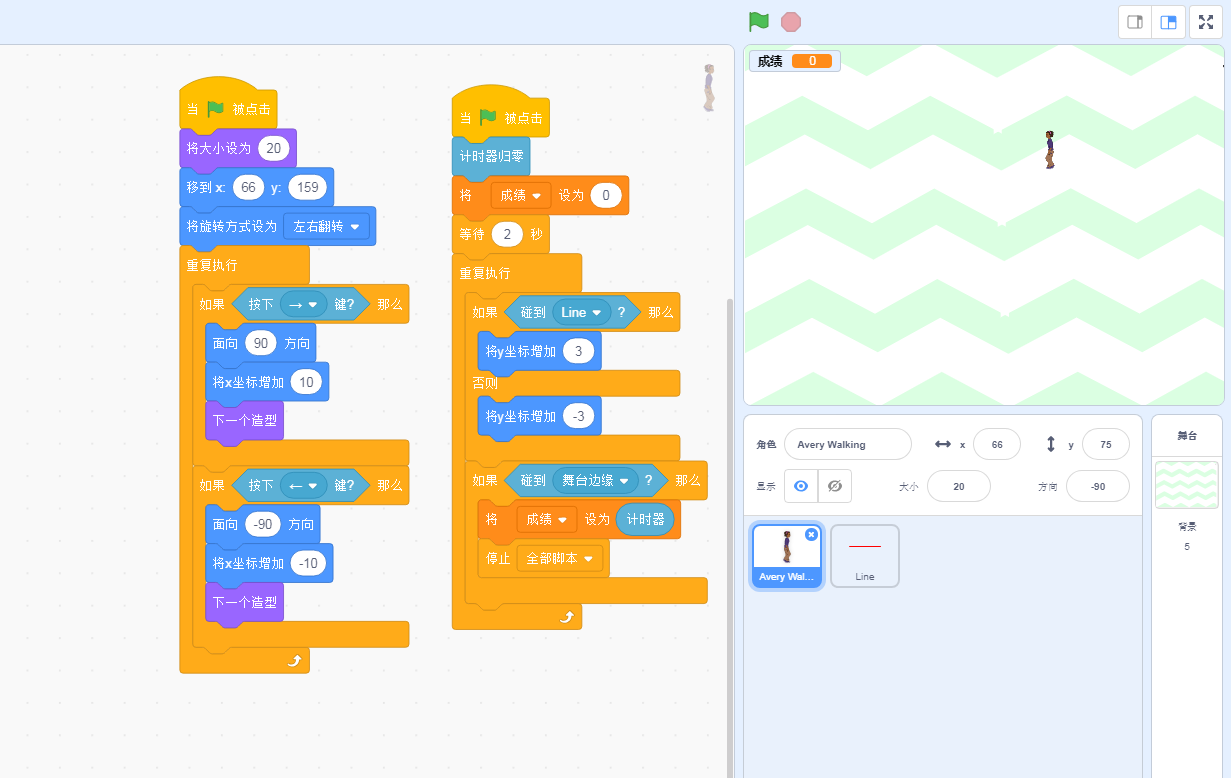Enter full screen stage mode
This screenshot has width=1231, height=778.
1206,22
